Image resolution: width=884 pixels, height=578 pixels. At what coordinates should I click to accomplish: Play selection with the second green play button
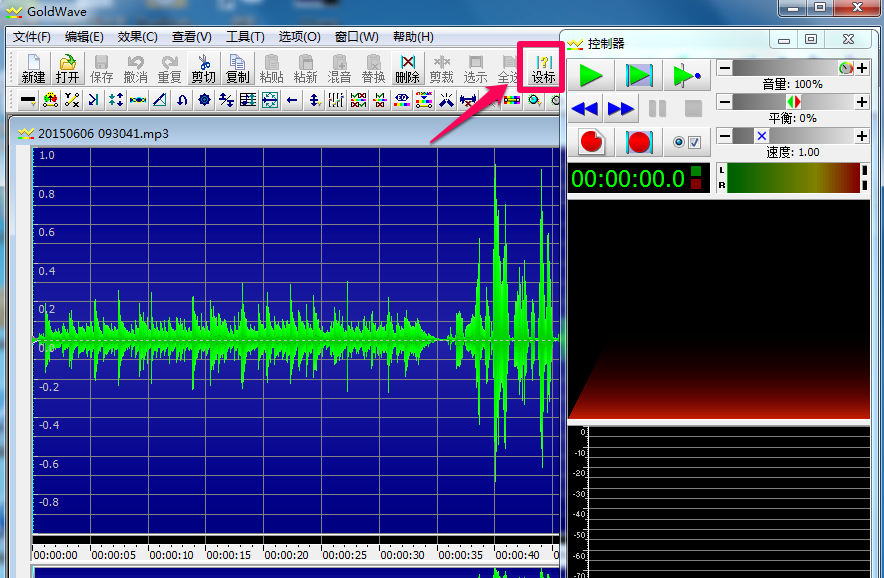tap(639, 75)
